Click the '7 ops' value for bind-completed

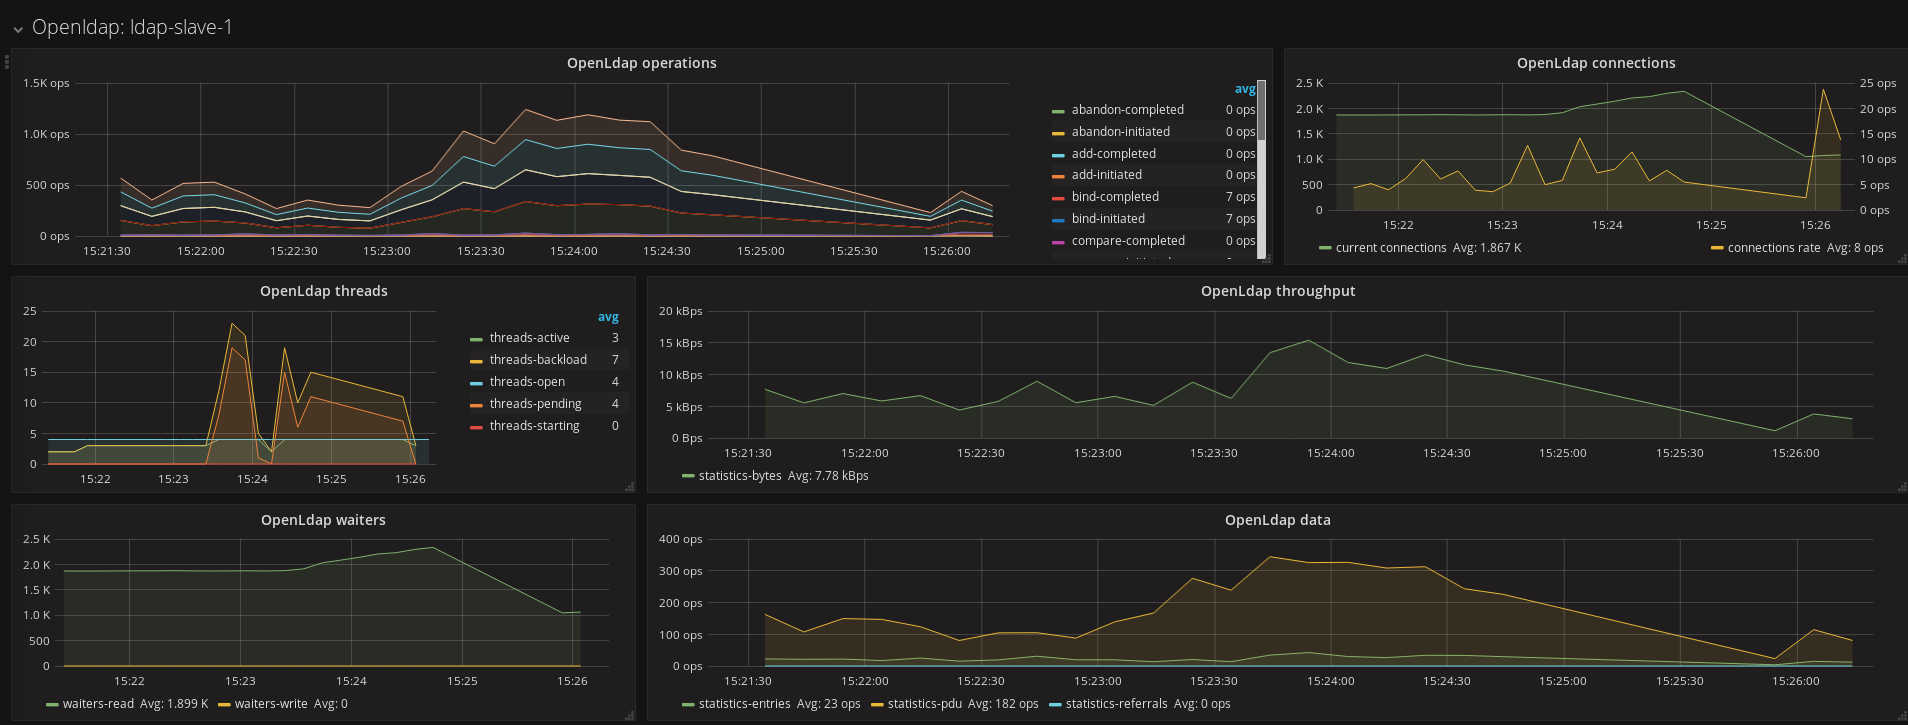point(1240,197)
